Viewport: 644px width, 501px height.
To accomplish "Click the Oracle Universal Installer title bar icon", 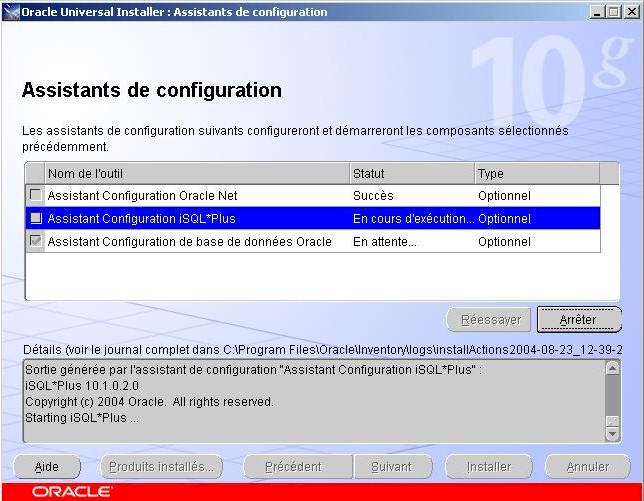I will coord(11,12).
